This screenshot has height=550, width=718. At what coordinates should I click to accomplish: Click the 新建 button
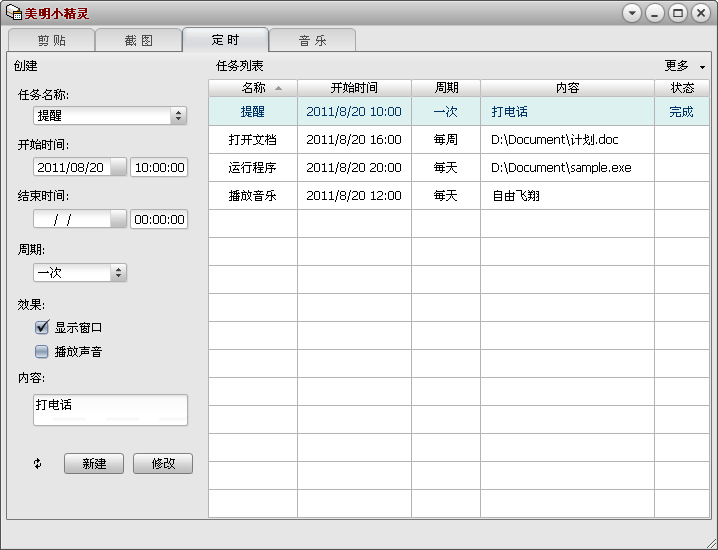(x=94, y=463)
